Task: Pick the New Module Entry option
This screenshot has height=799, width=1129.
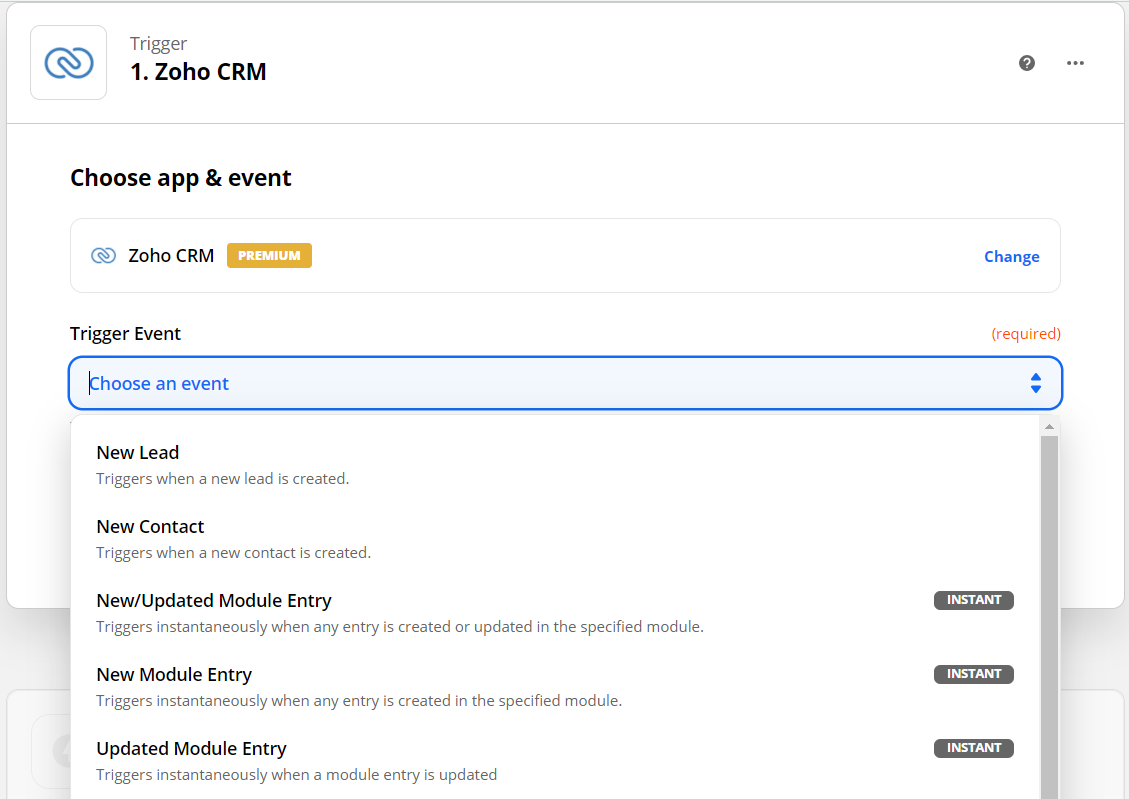Action: (174, 675)
